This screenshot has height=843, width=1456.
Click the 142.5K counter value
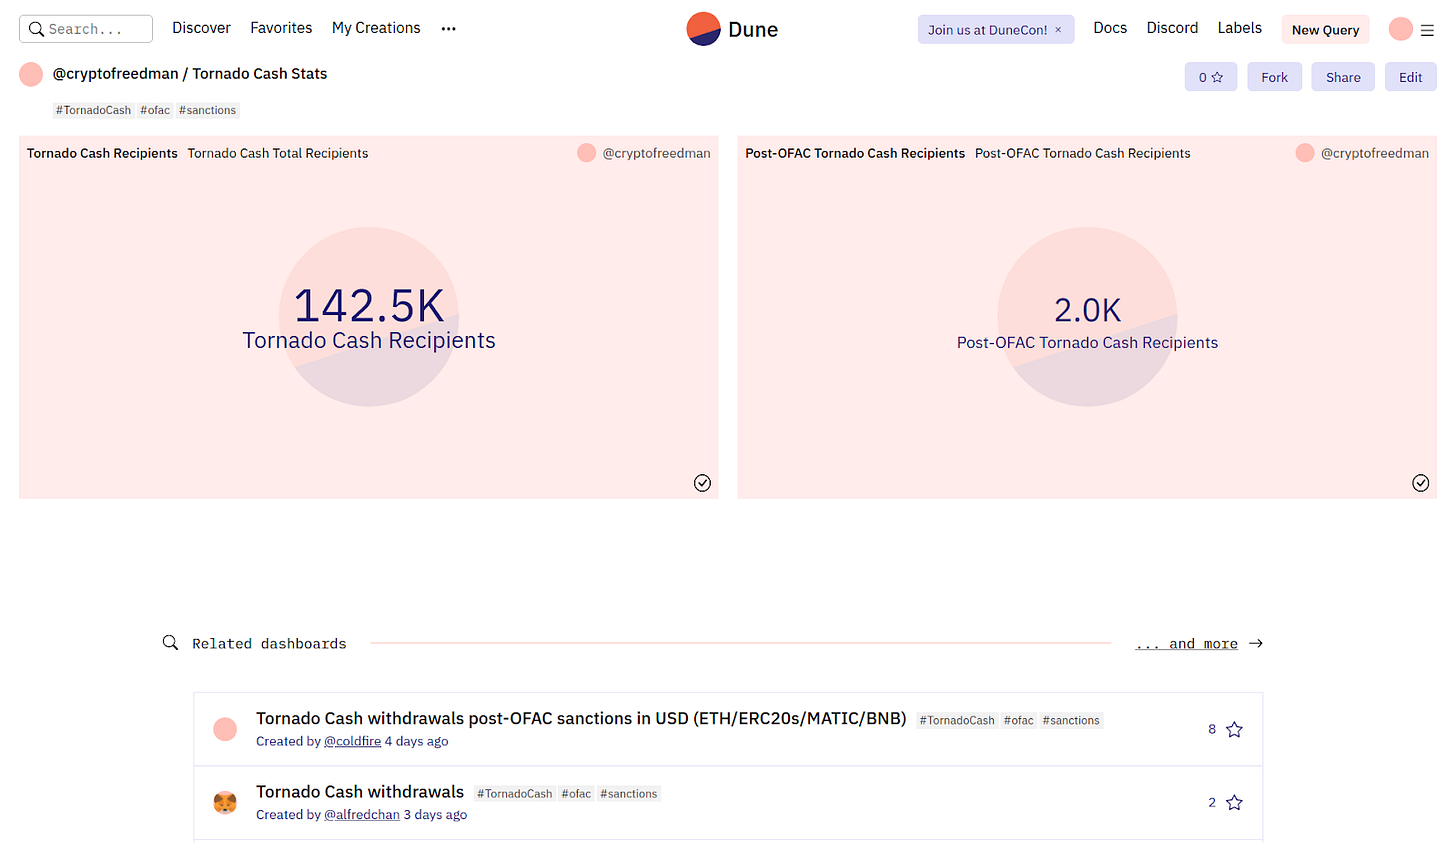(x=369, y=306)
